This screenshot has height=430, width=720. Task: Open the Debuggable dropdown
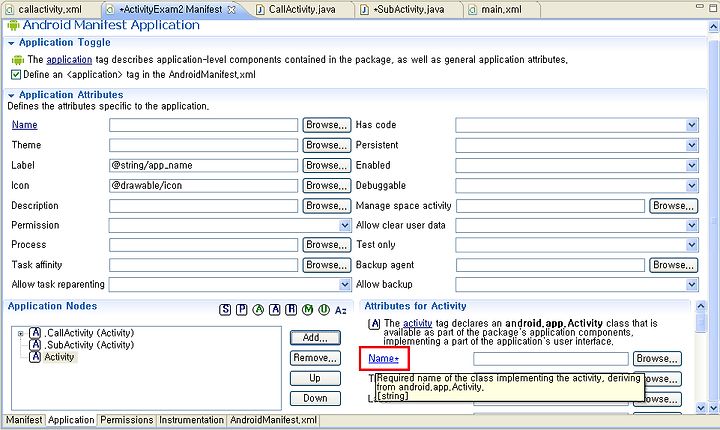[x=692, y=186]
